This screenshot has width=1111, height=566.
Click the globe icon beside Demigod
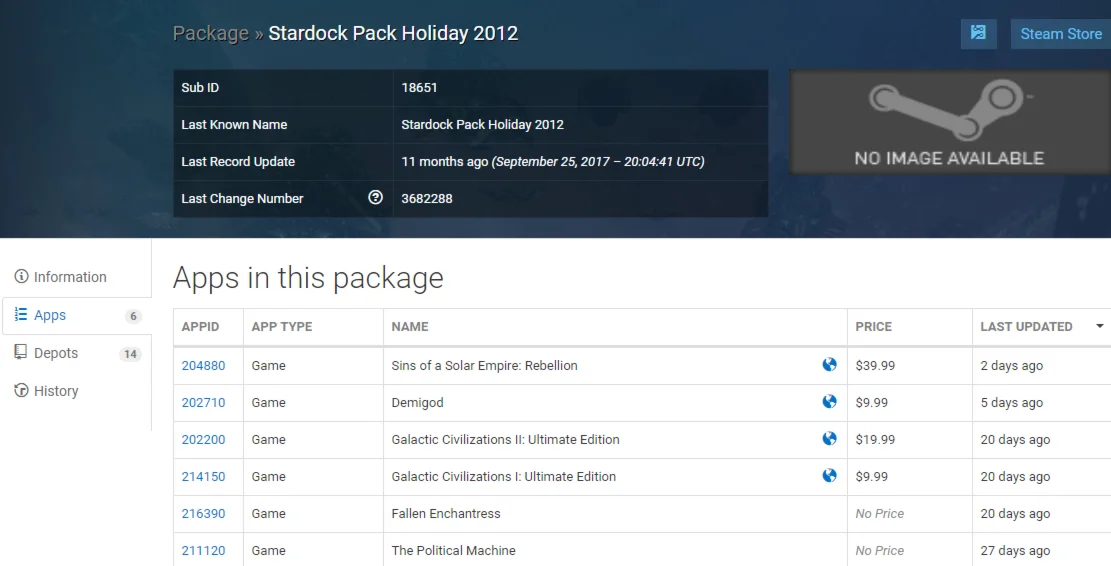pyautogui.click(x=829, y=402)
